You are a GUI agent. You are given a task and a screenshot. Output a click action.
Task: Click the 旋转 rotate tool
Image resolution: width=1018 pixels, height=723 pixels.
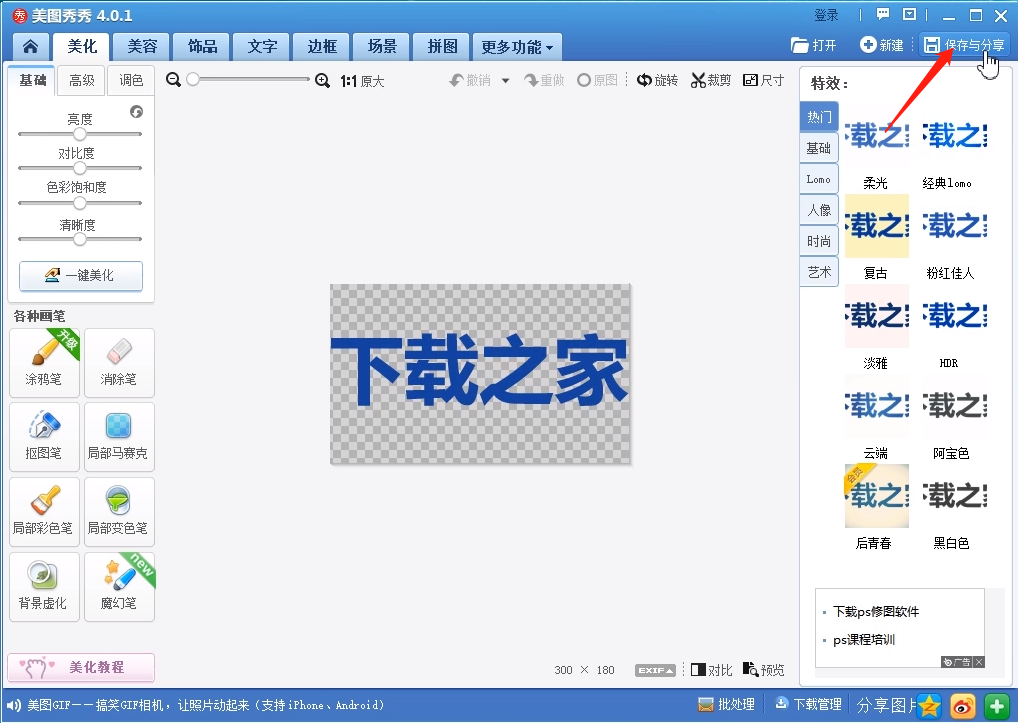coord(657,80)
